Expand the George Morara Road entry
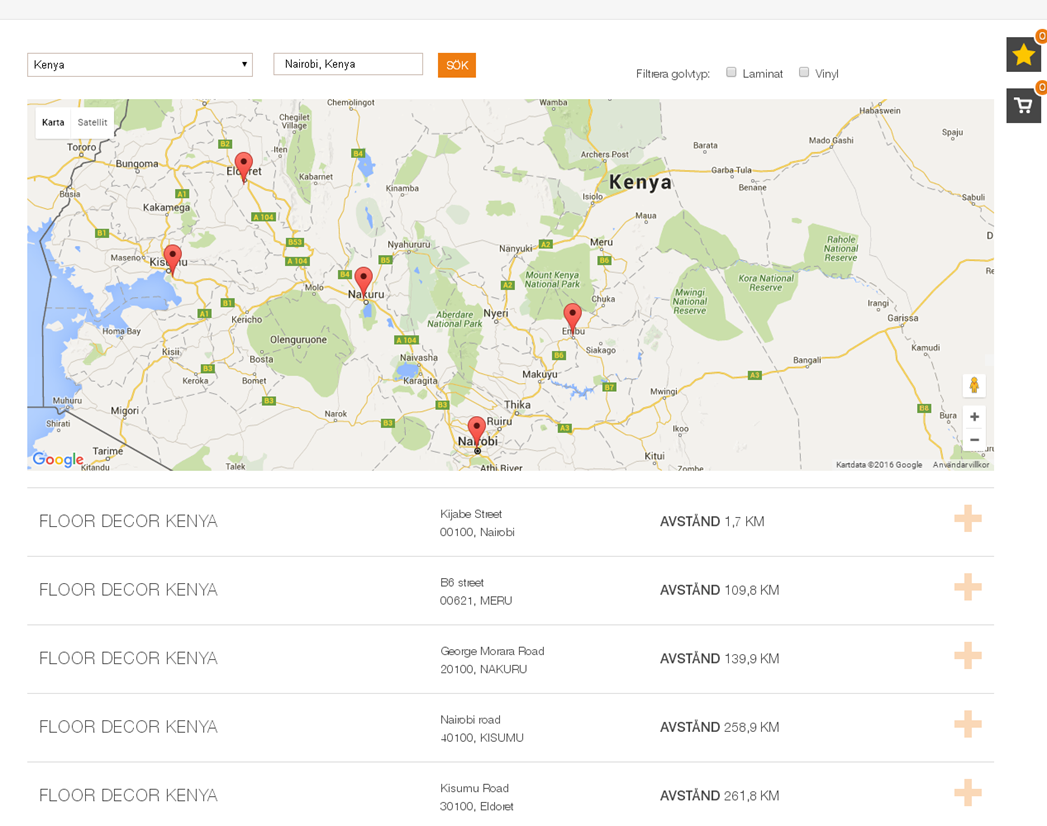Viewport: 1047px width, 826px height. coord(968,656)
